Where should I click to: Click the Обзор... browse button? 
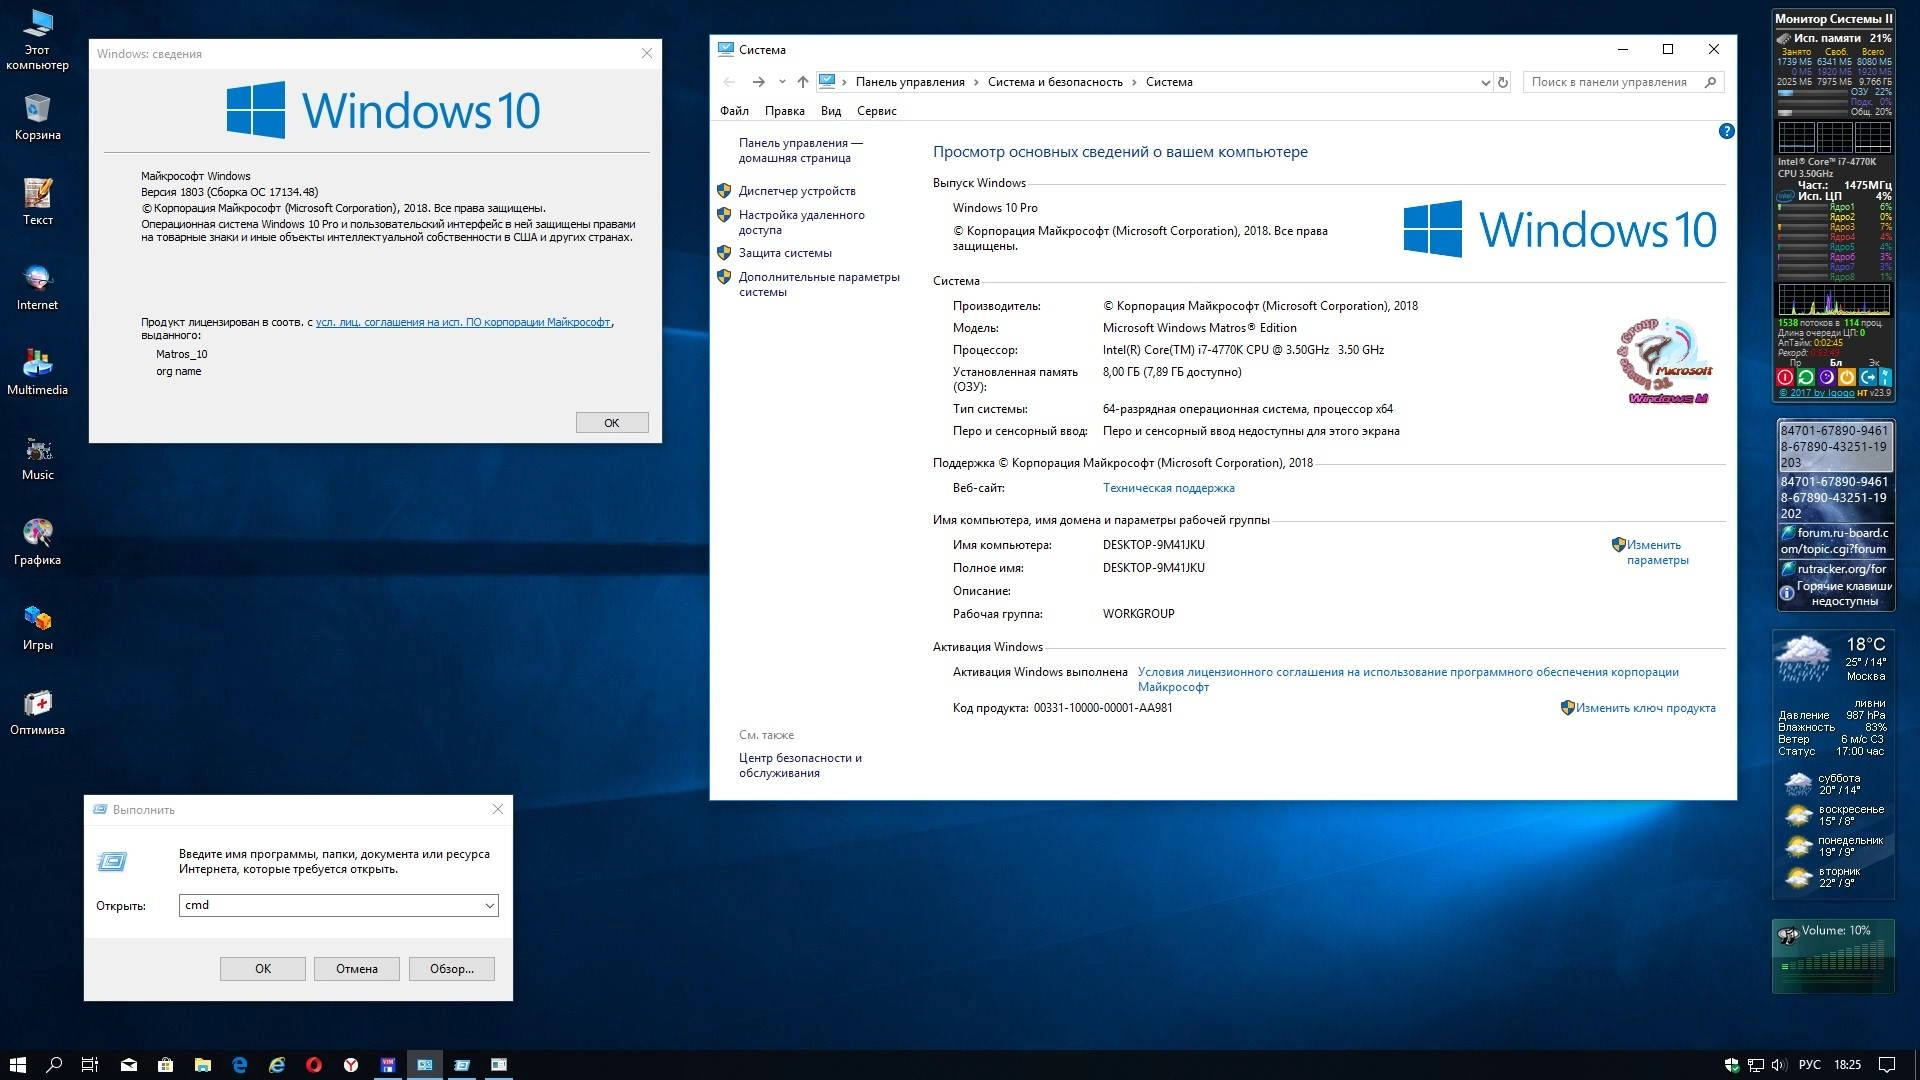(x=452, y=969)
